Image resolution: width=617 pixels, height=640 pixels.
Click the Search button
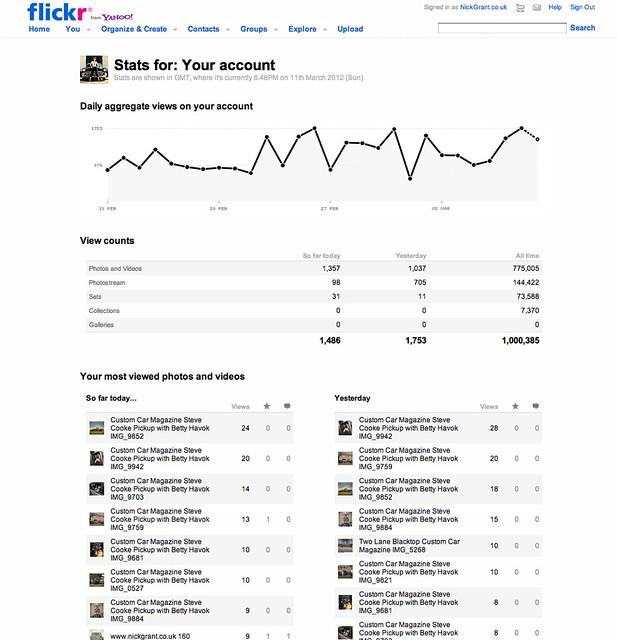pos(582,28)
